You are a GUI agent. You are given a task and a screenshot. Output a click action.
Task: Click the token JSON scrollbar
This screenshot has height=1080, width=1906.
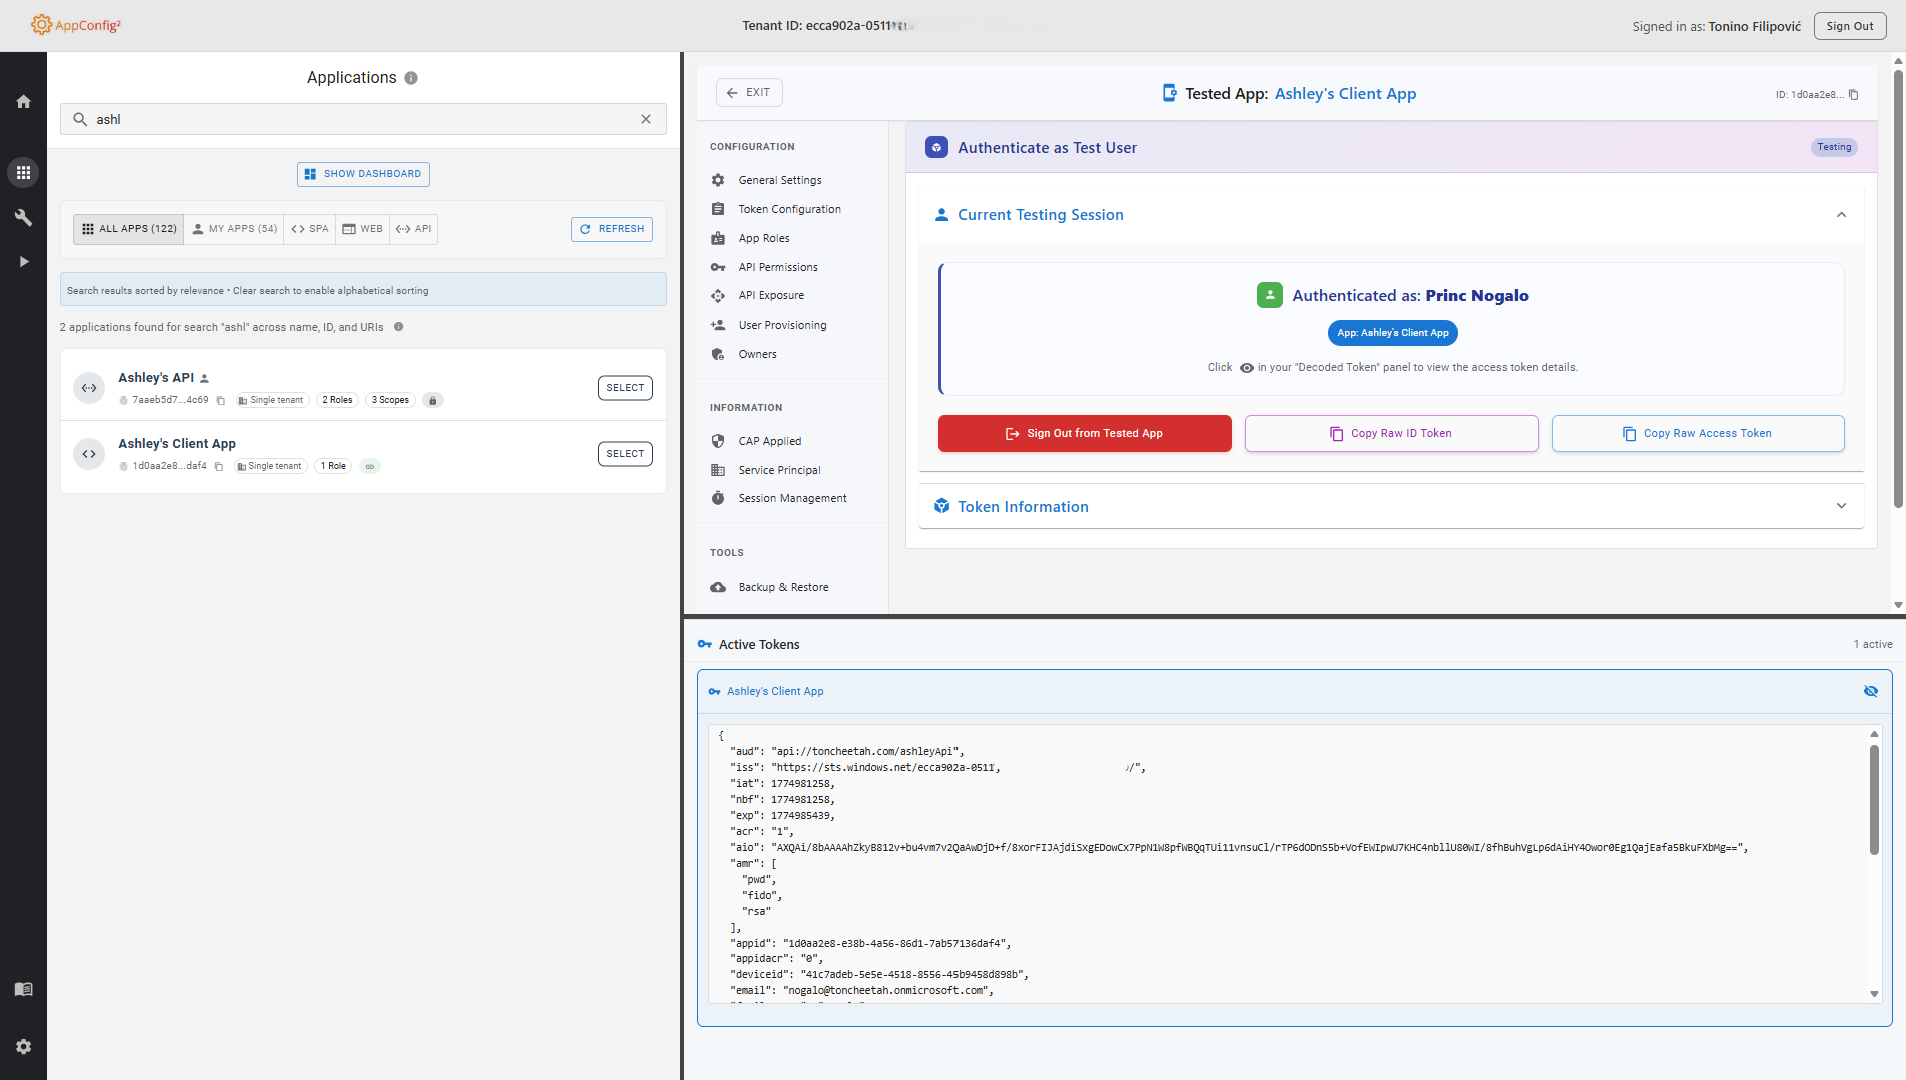click(x=1874, y=800)
